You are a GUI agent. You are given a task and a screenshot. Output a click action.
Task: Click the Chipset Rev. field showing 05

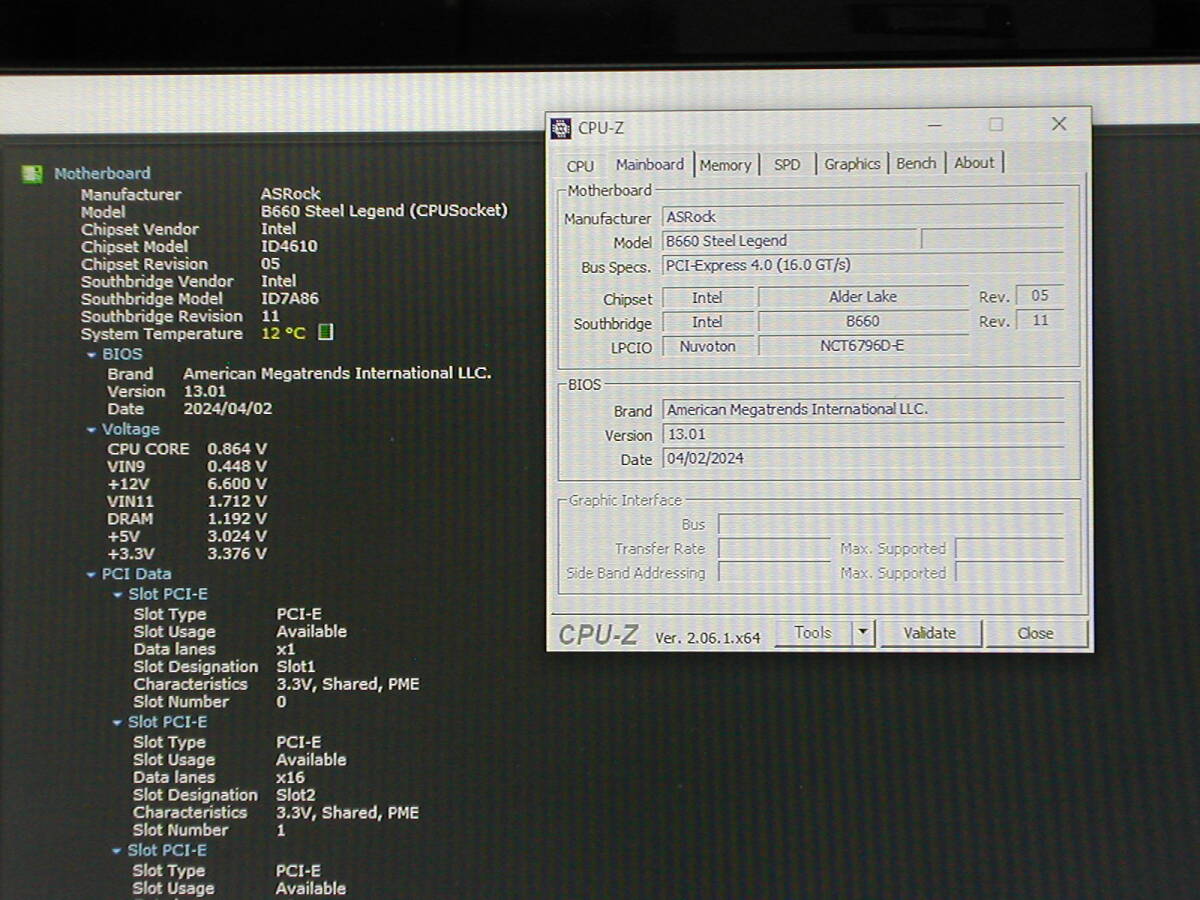[x=1040, y=296]
